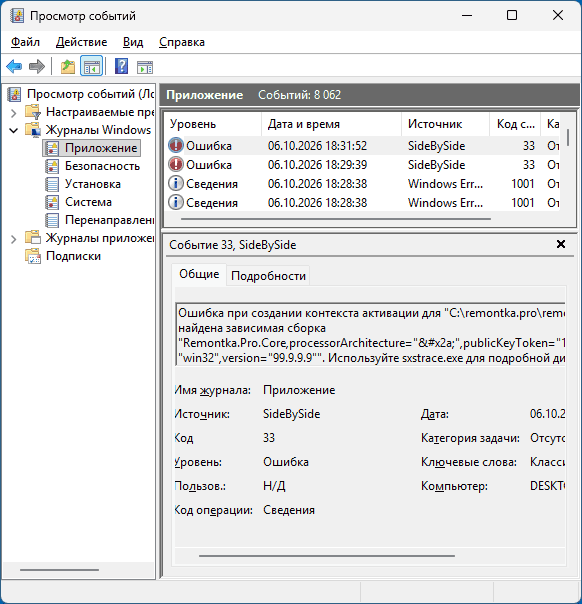Click the event list horizontal scrollbar
The width and height of the screenshot is (582, 604).
[336, 219]
